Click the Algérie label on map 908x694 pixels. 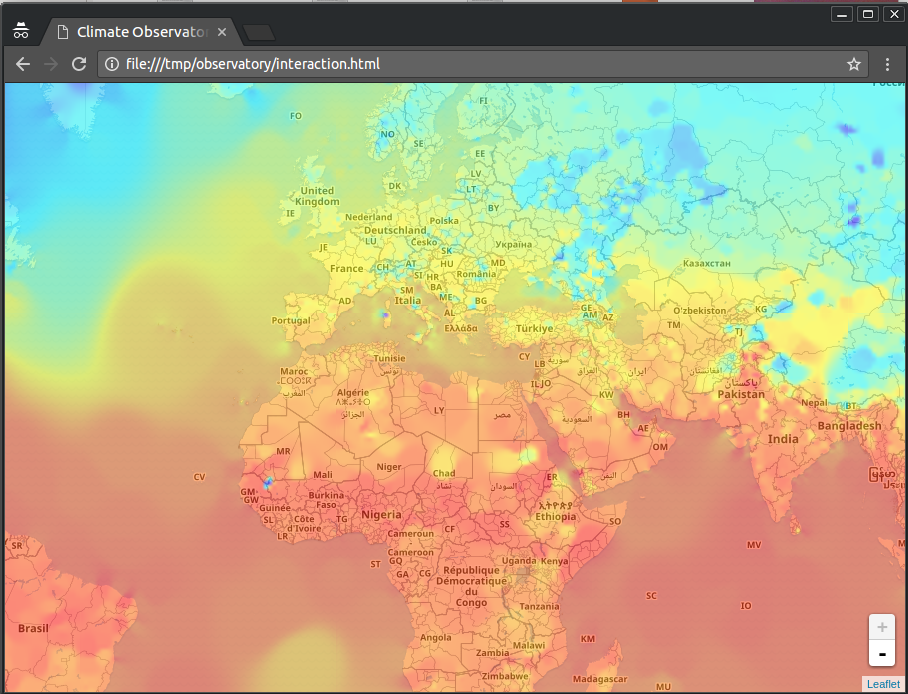click(x=353, y=392)
